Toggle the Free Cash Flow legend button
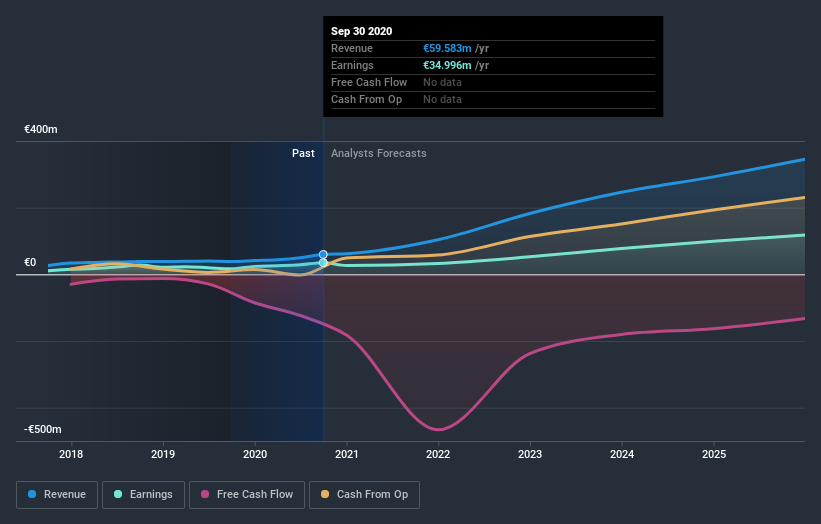821x524 pixels. point(247,495)
